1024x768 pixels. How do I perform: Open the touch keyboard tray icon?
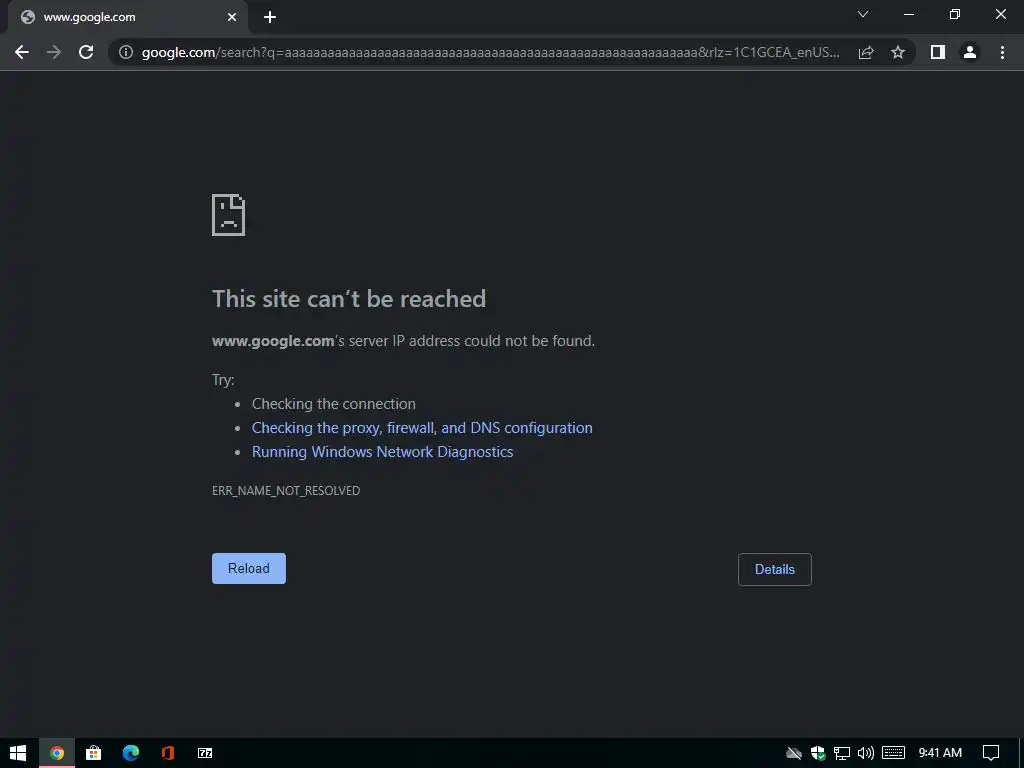coord(893,753)
